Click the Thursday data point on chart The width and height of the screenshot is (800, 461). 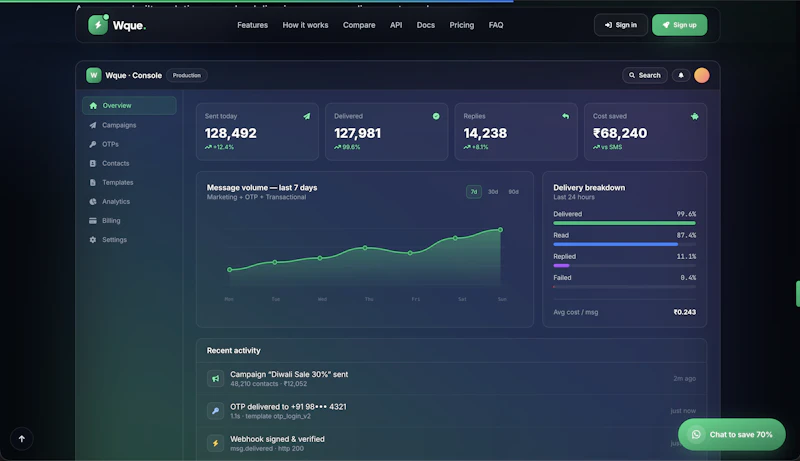[365, 248]
